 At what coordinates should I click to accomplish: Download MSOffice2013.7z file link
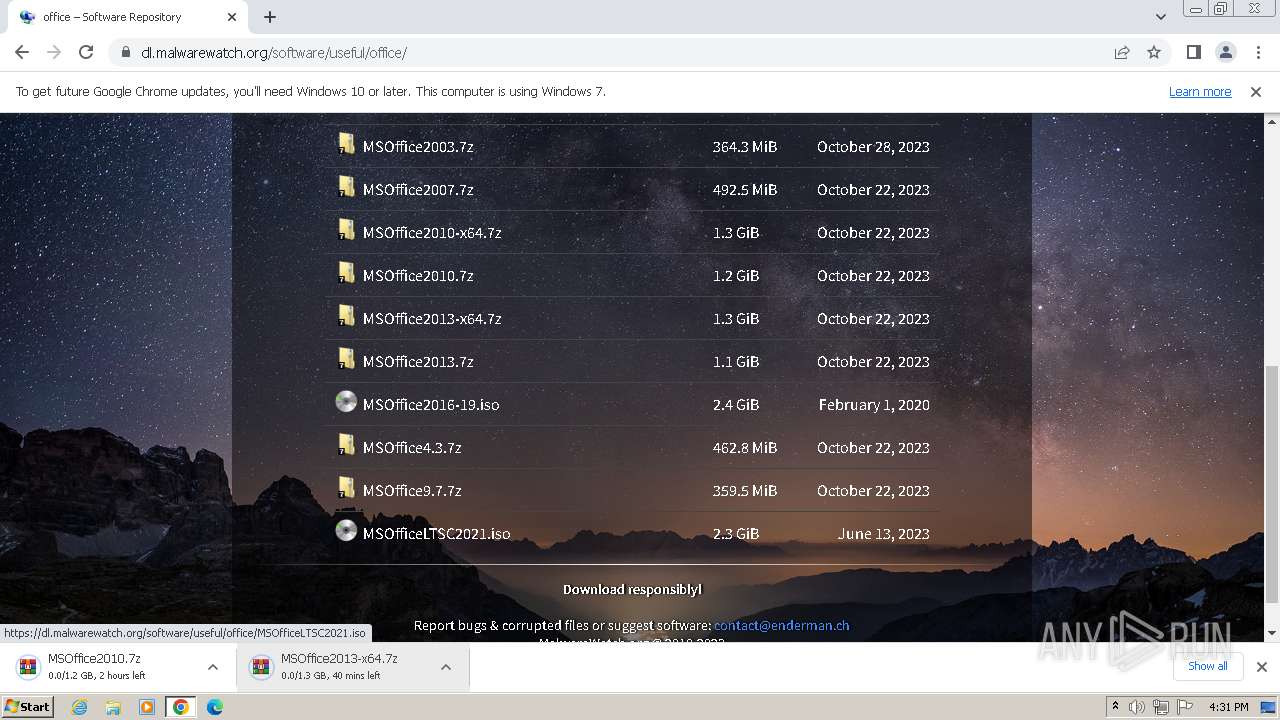(x=418, y=361)
